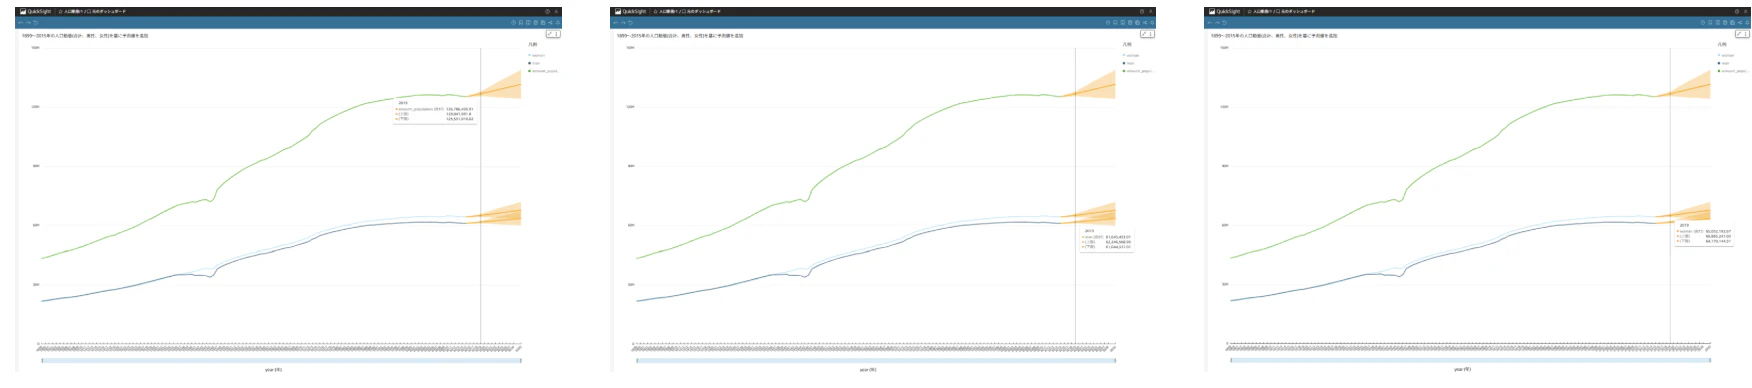The height and width of the screenshot is (388, 1752).
Task: Open bookmarks icon in middle dashboard toolbar
Action: coord(1116,22)
